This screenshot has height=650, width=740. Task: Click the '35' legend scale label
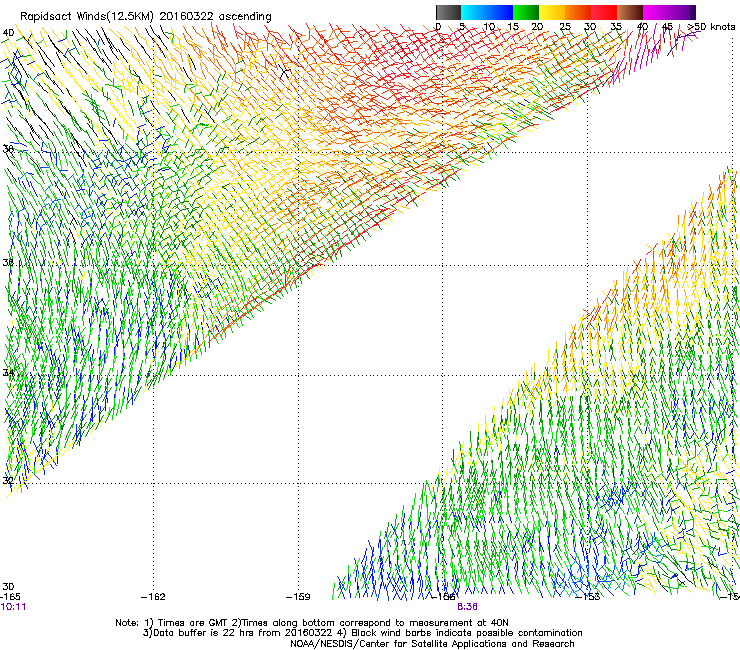click(x=616, y=27)
